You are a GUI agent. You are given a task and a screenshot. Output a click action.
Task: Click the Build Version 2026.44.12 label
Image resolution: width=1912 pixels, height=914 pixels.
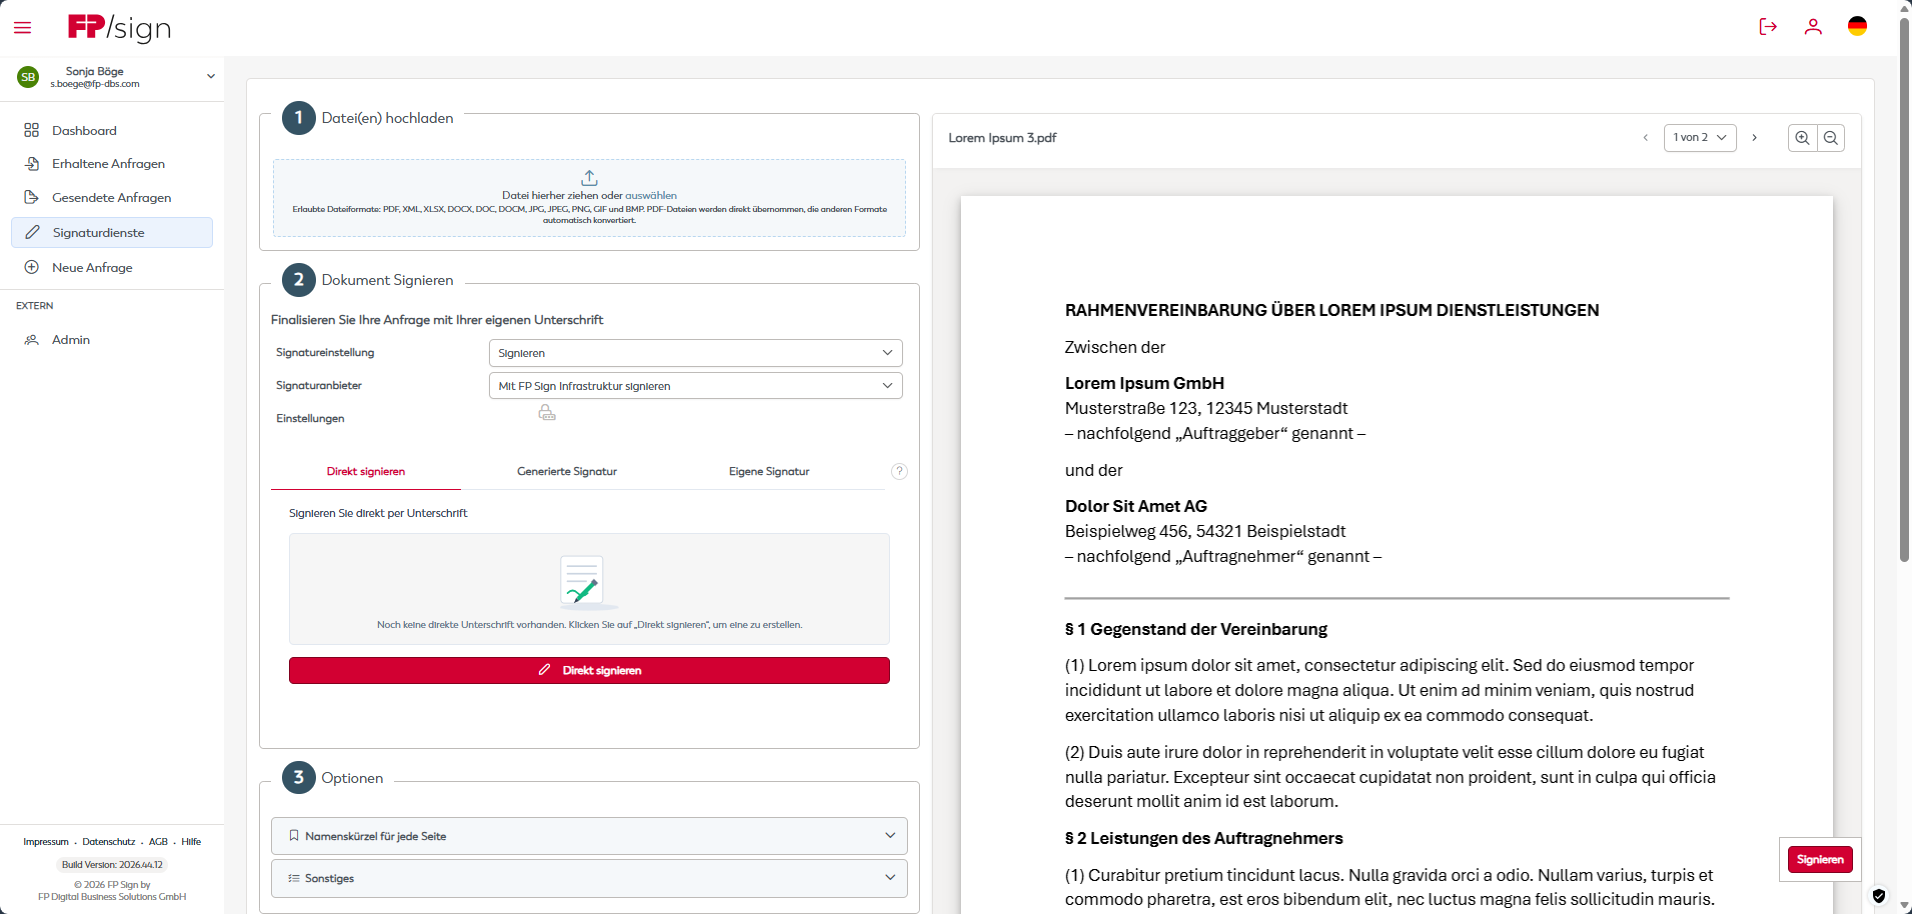coord(112,865)
